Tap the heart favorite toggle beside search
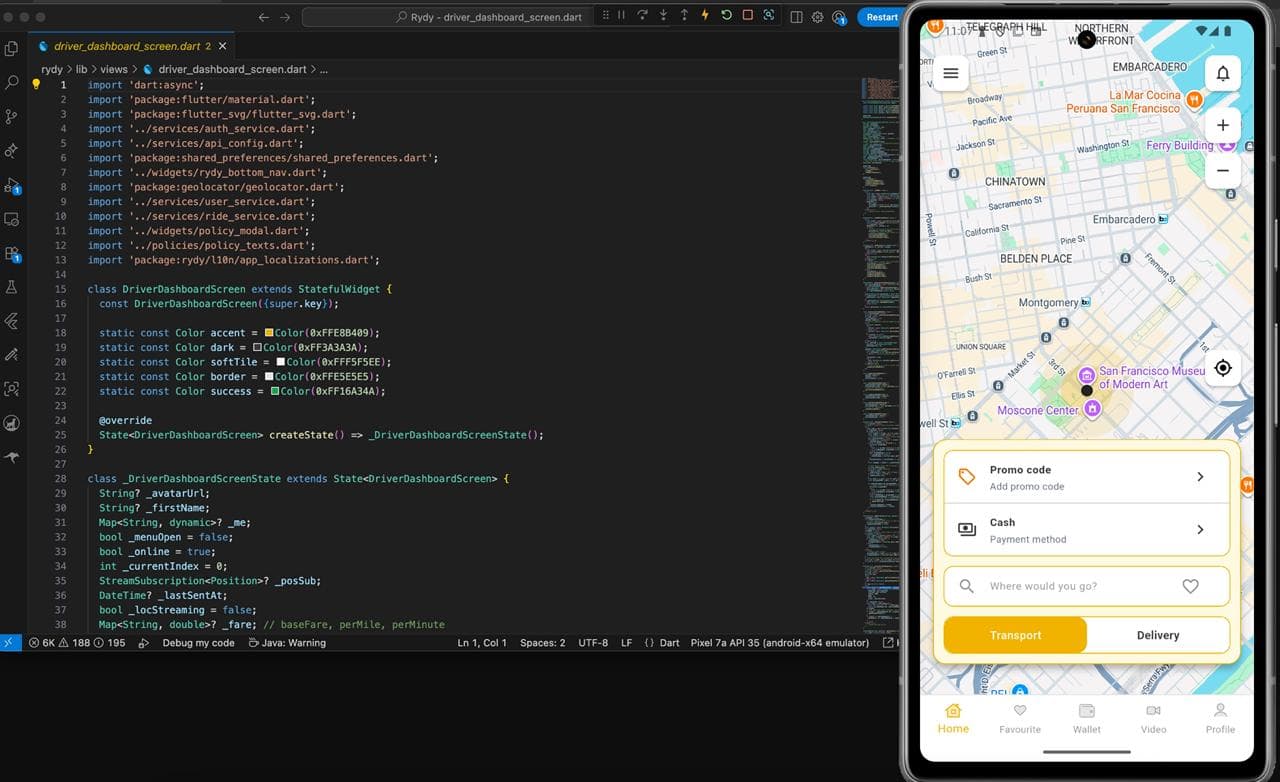Viewport: 1280px width, 782px height. 1190,587
